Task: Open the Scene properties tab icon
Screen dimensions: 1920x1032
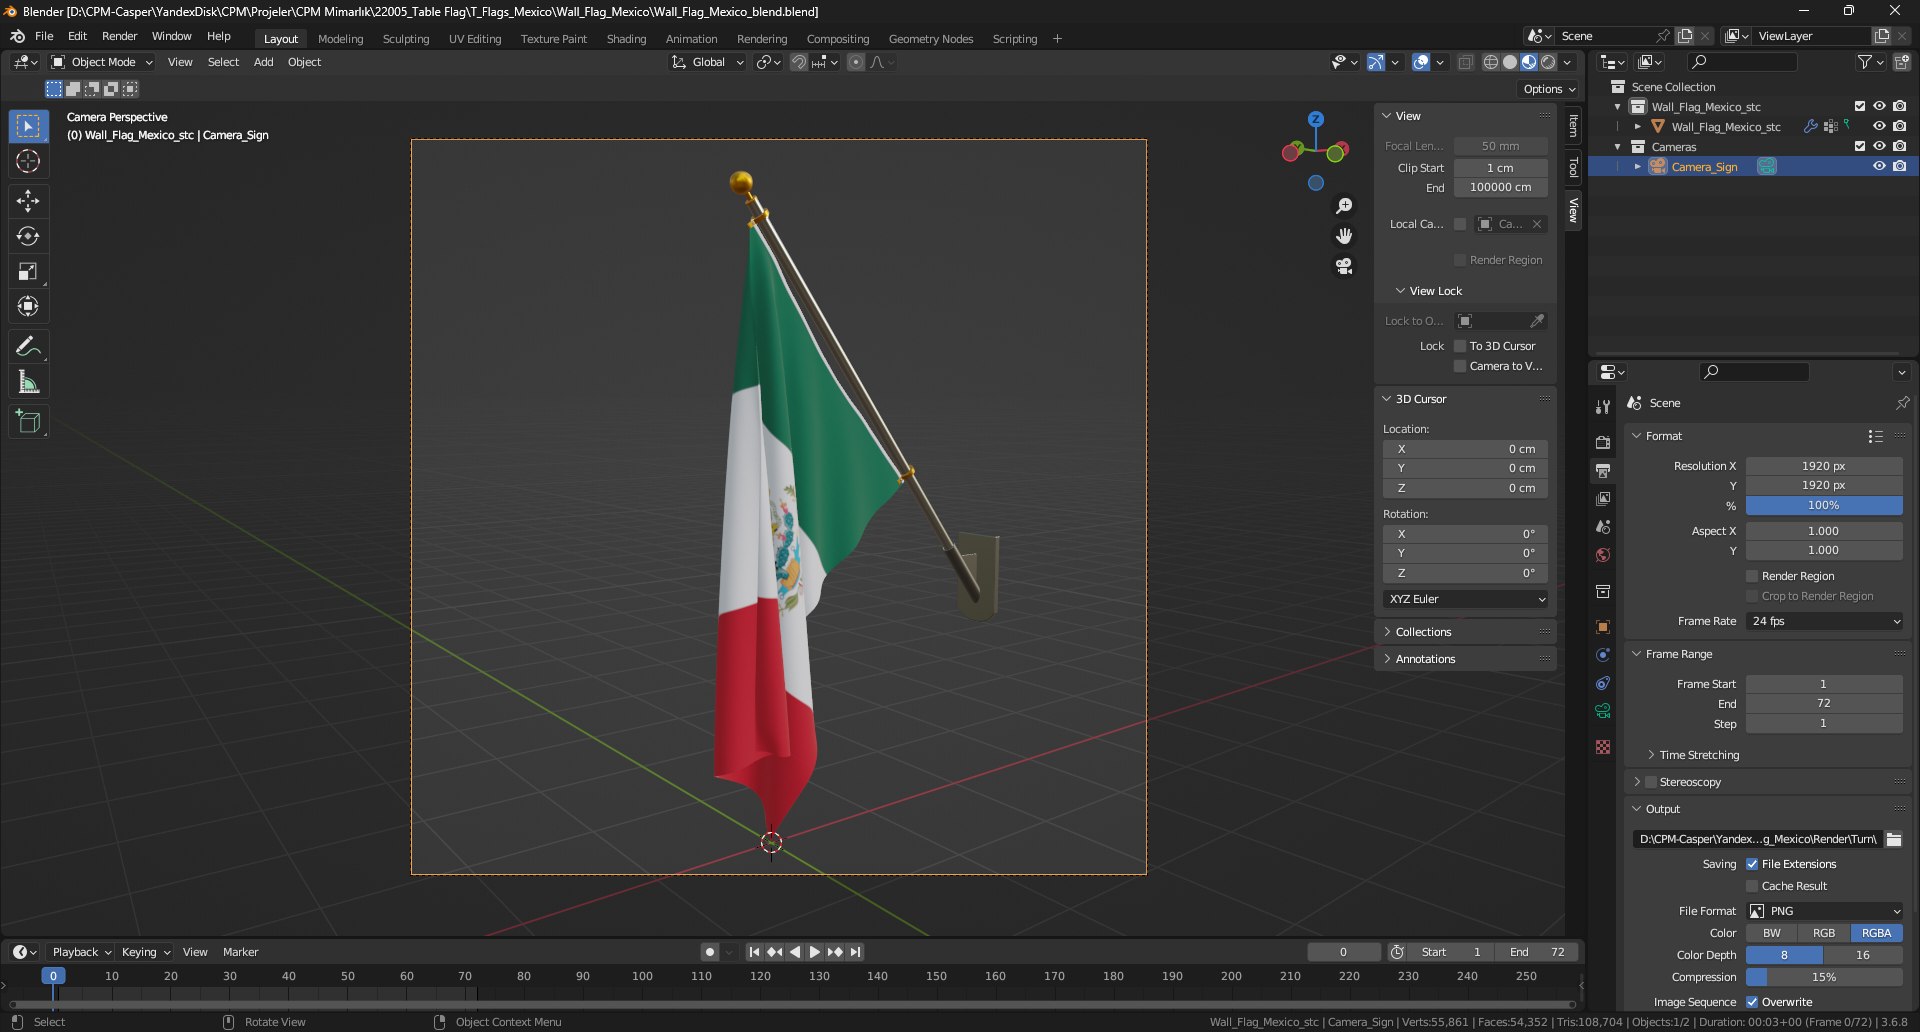Action: tap(1603, 526)
